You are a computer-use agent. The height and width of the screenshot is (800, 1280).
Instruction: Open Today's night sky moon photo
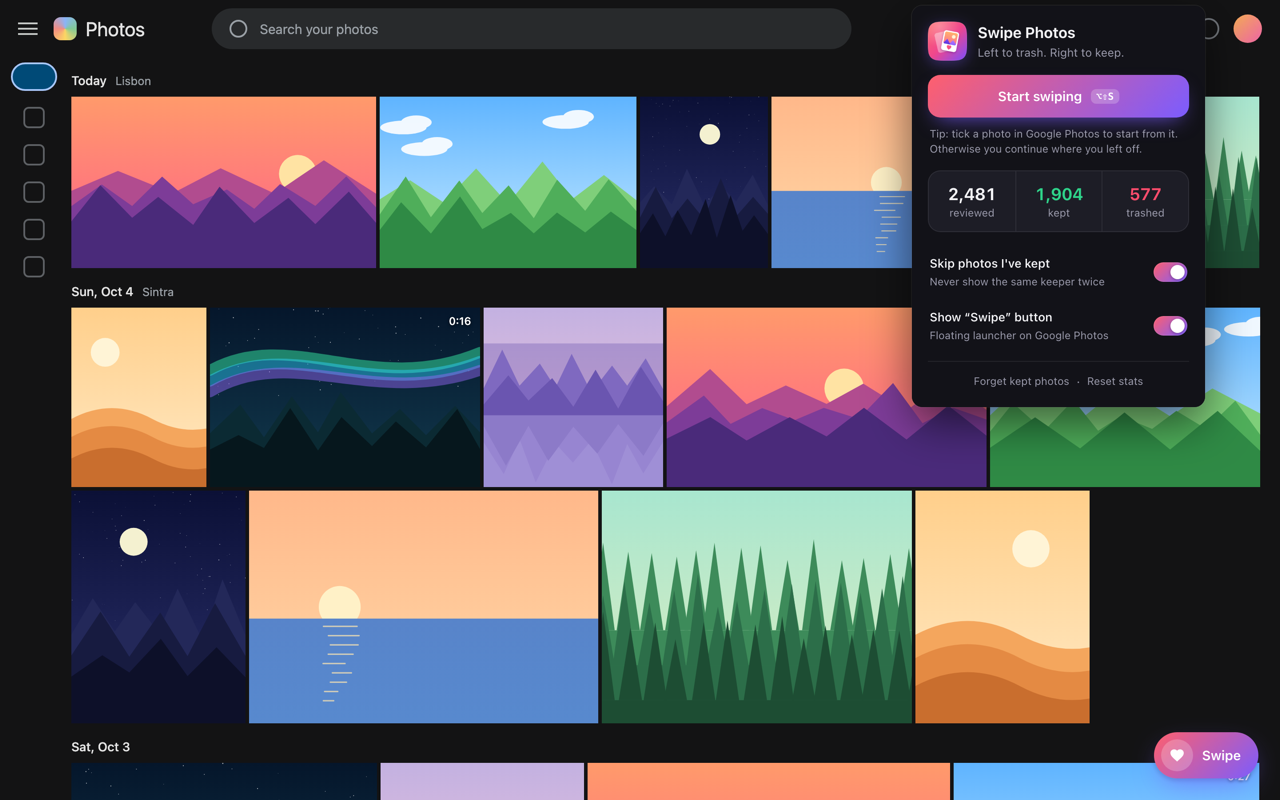[704, 182]
